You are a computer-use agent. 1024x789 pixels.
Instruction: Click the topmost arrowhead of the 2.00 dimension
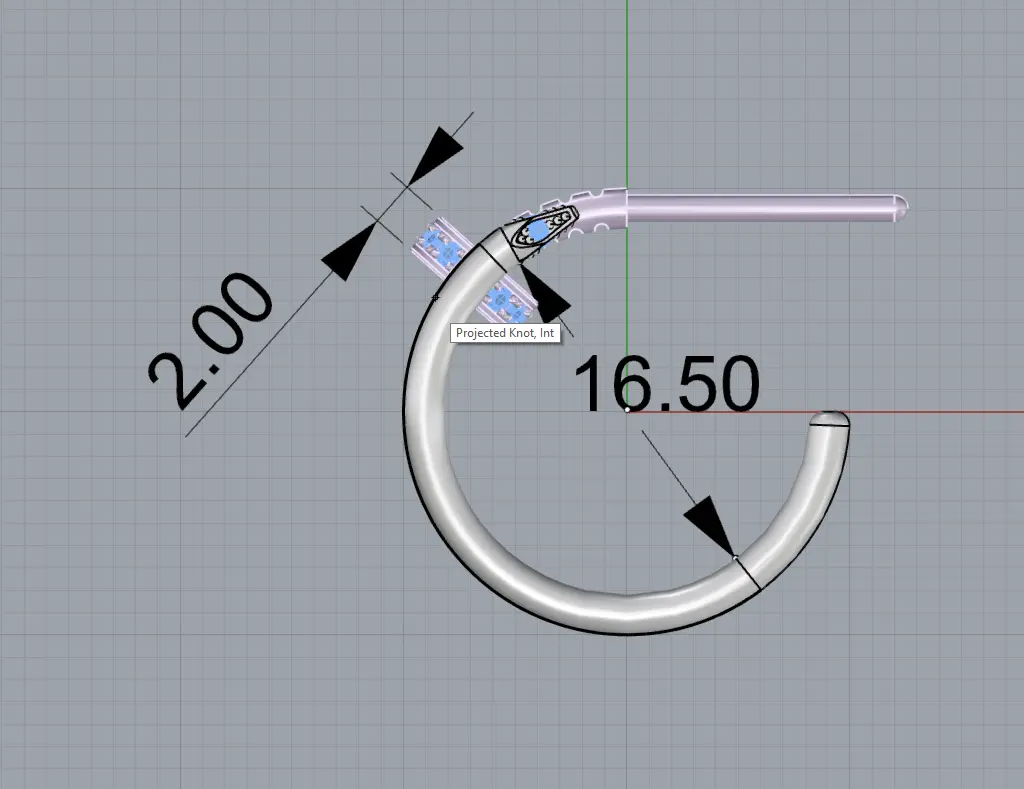tap(435, 155)
